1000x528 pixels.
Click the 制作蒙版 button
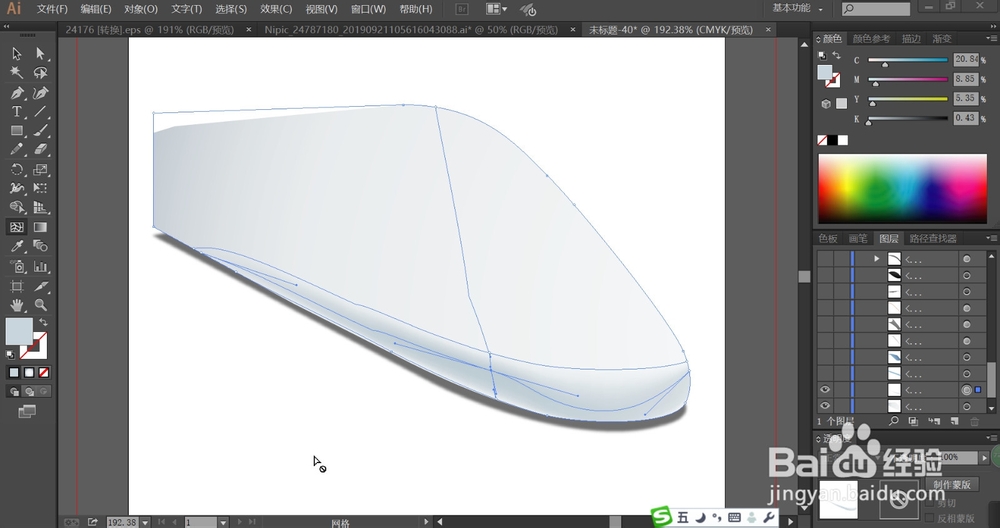click(x=952, y=485)
